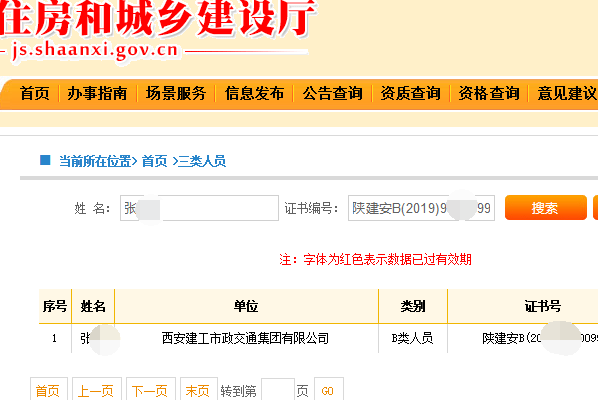Select the 西安建工市政交通集团有限公司 cell
This screenshot has height=400, width=598.
point(245,339)
